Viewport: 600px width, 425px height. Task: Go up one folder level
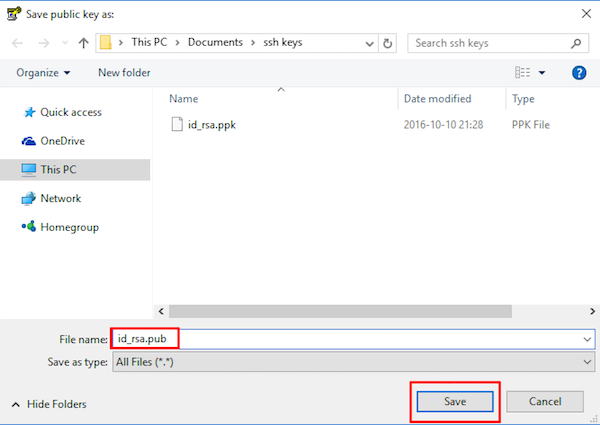(83, 43)
